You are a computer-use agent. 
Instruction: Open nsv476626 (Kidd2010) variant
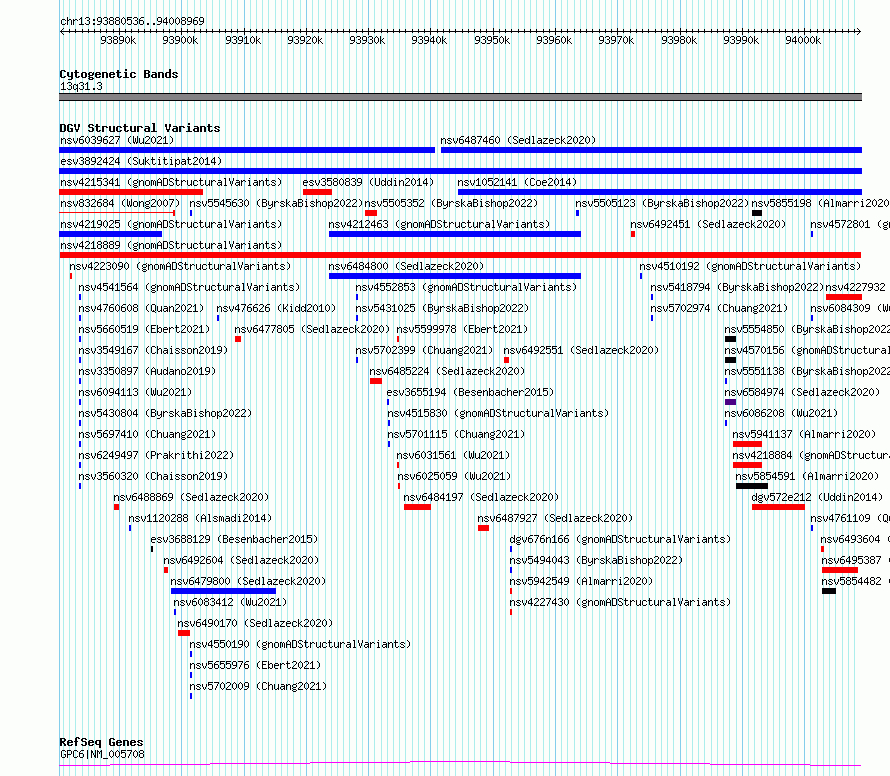[x=276, y=308]
